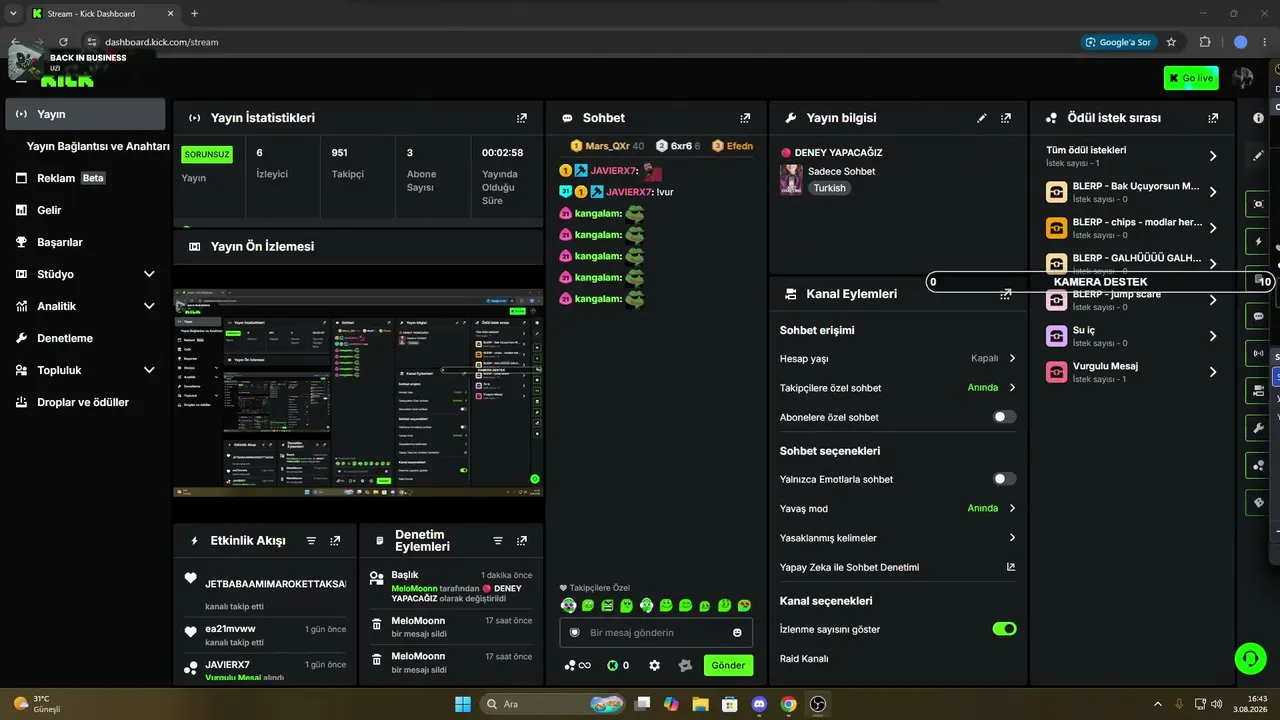The width and height of the screenshot is (1280, 720).
Task: Click the shield icon in the message box
Action: [575, 633]
